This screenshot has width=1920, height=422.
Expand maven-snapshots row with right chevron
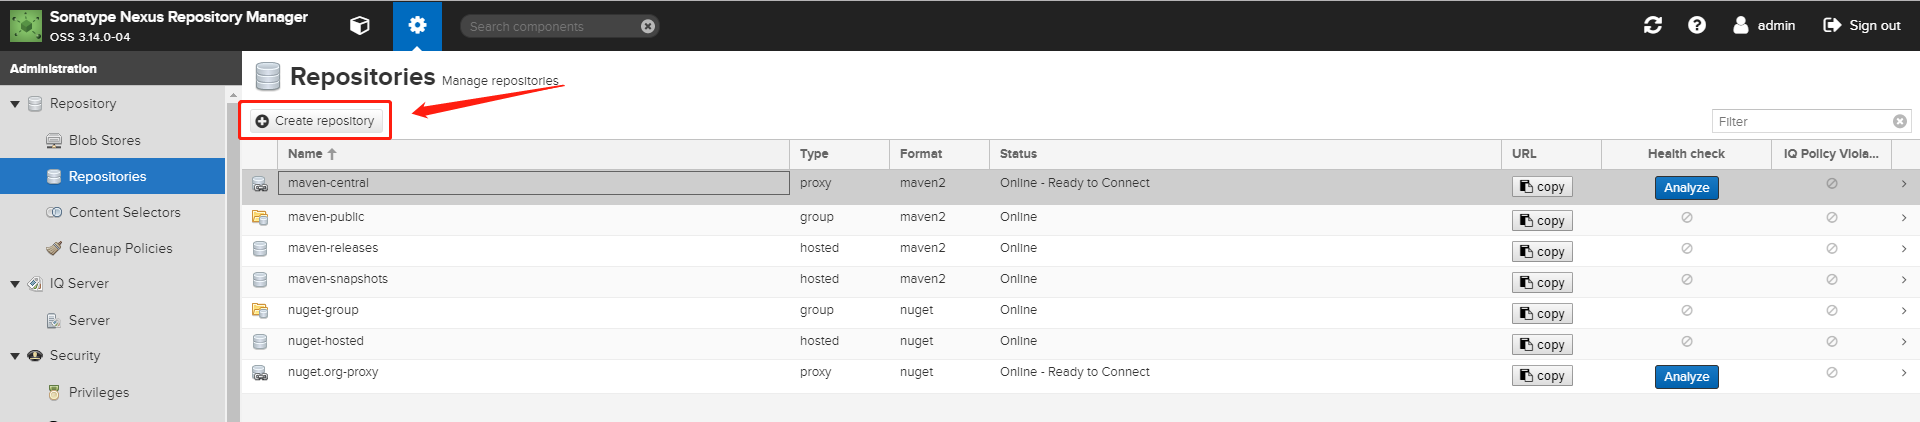[x=1904, y=279]
